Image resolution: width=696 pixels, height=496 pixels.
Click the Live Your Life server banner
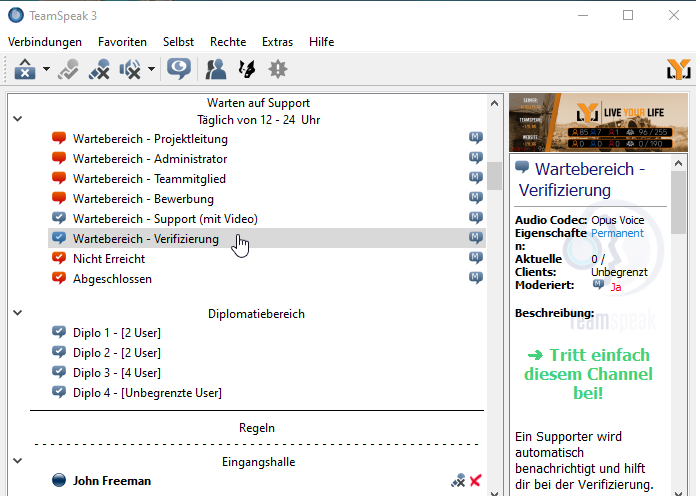click(x=598, y=123)
